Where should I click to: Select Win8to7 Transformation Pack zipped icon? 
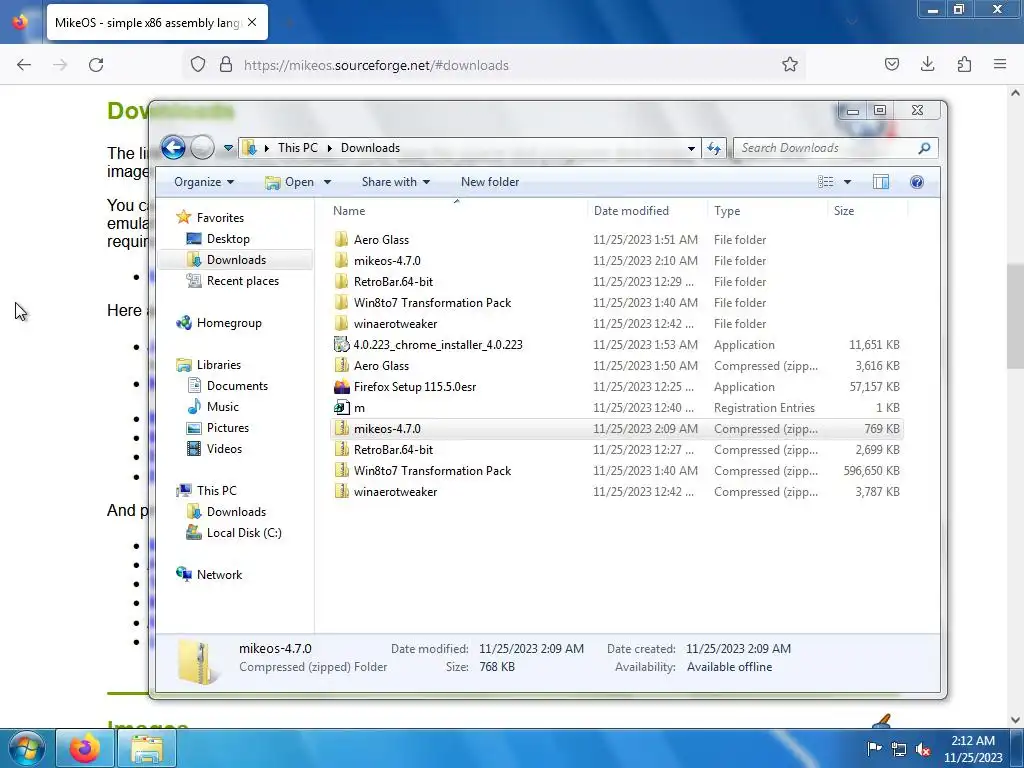click(341, 470)
